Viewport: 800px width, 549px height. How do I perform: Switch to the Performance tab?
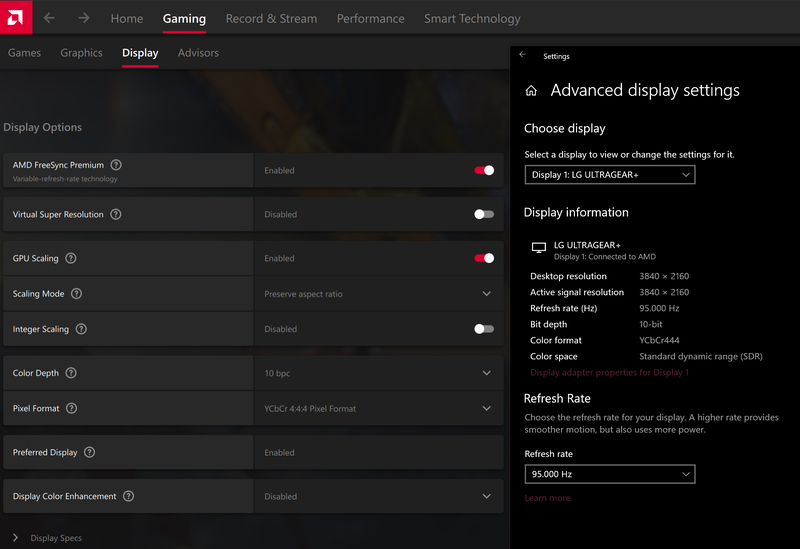point(370,19)
